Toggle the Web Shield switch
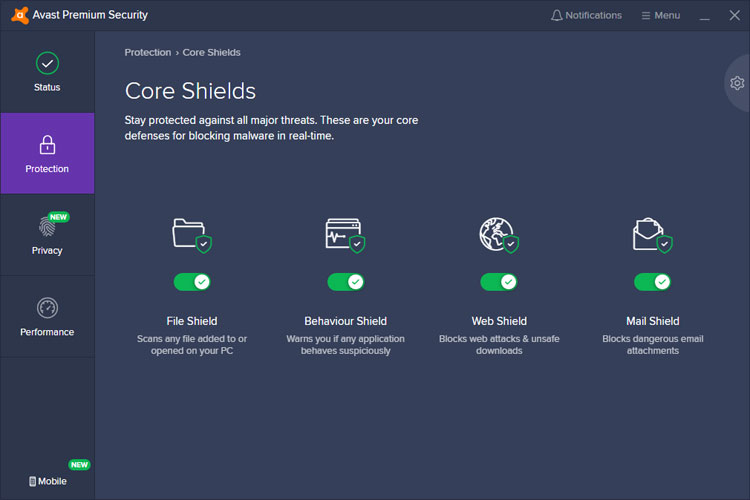750x500 pixels. click(x=499, y=282)
